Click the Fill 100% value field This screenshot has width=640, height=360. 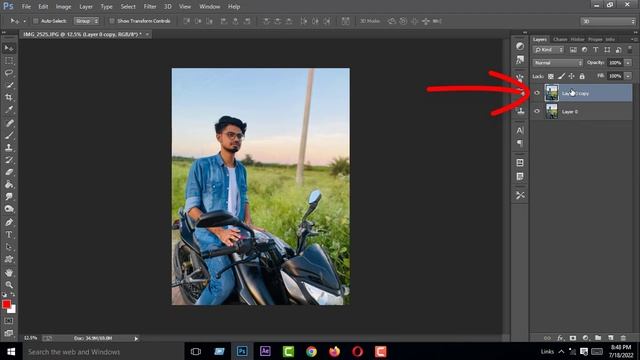(x=615, y=76)
